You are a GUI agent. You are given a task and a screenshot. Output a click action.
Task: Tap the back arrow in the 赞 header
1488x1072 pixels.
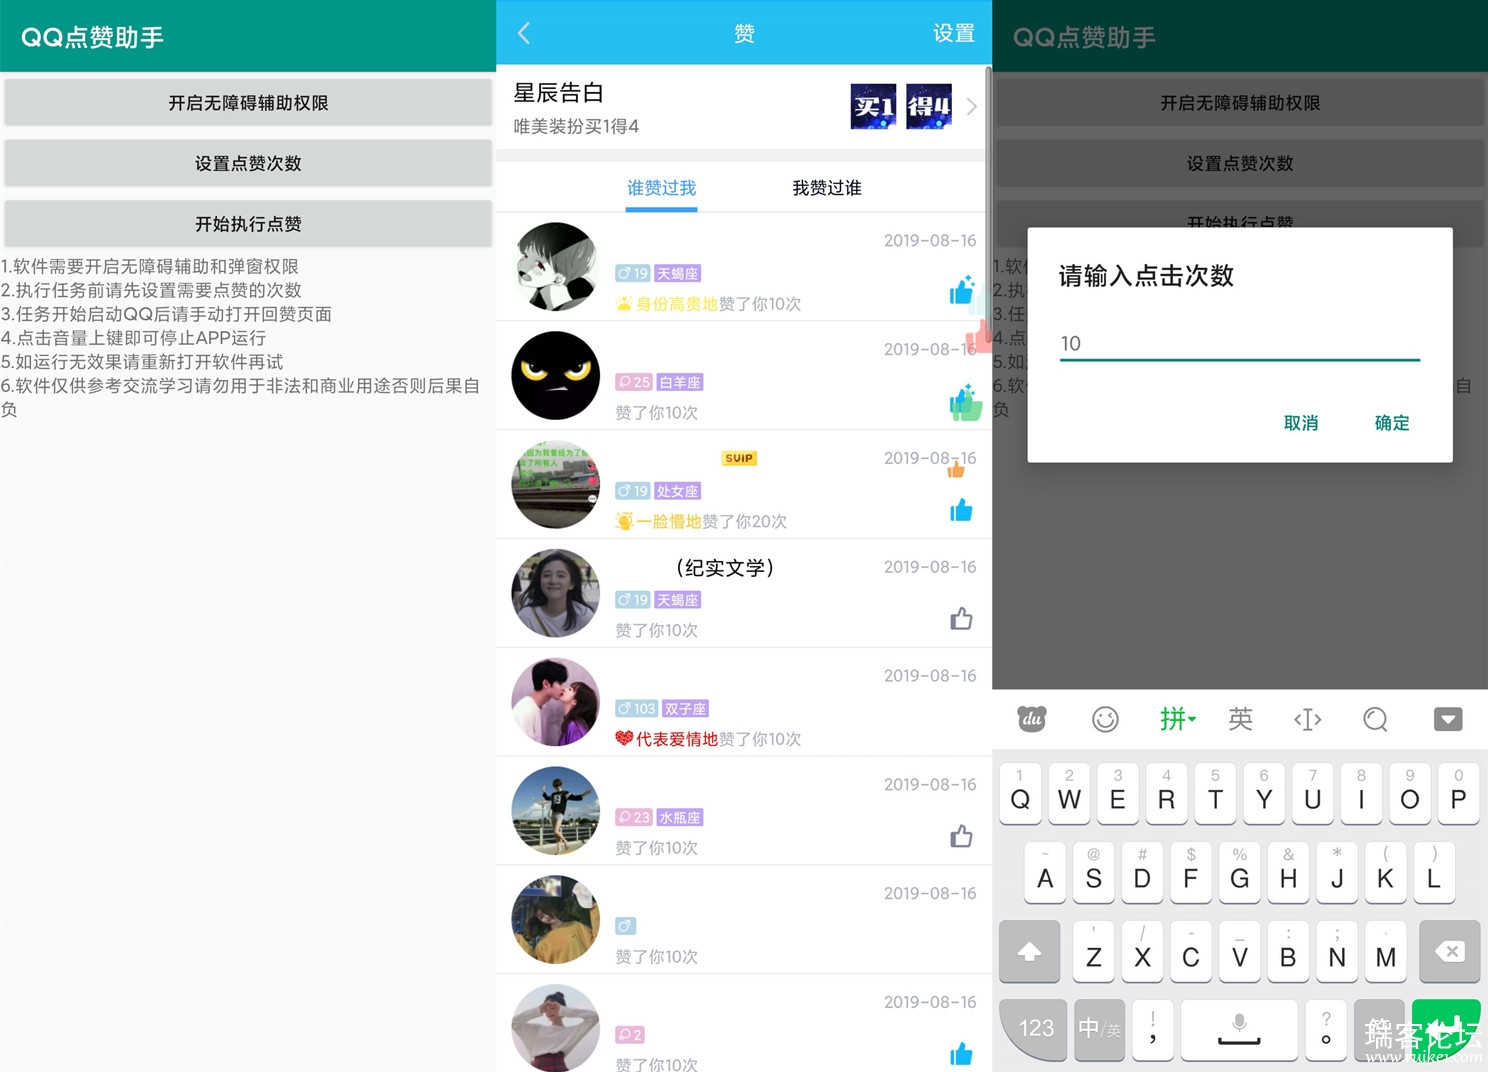tap(523, 33)
